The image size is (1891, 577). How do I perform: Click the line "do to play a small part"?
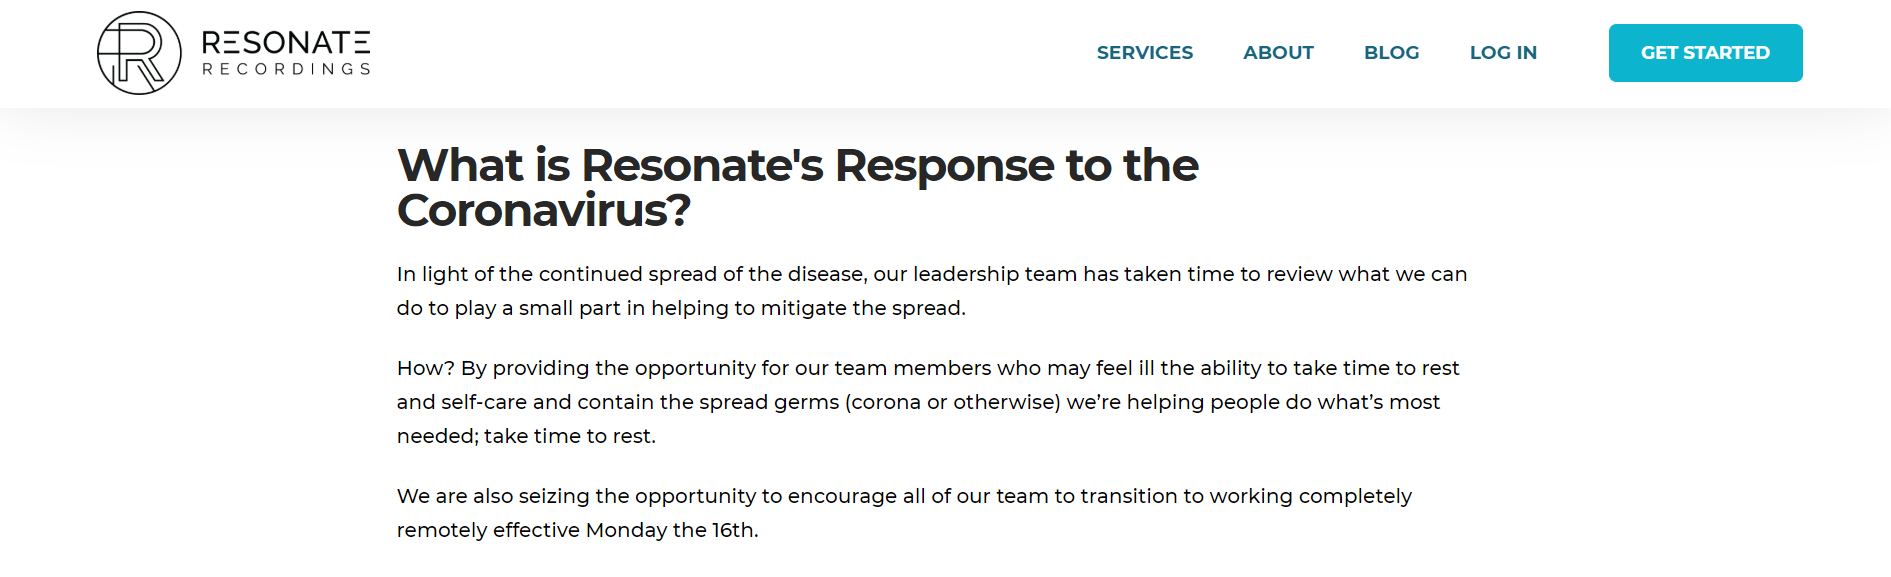click(680, 308)
